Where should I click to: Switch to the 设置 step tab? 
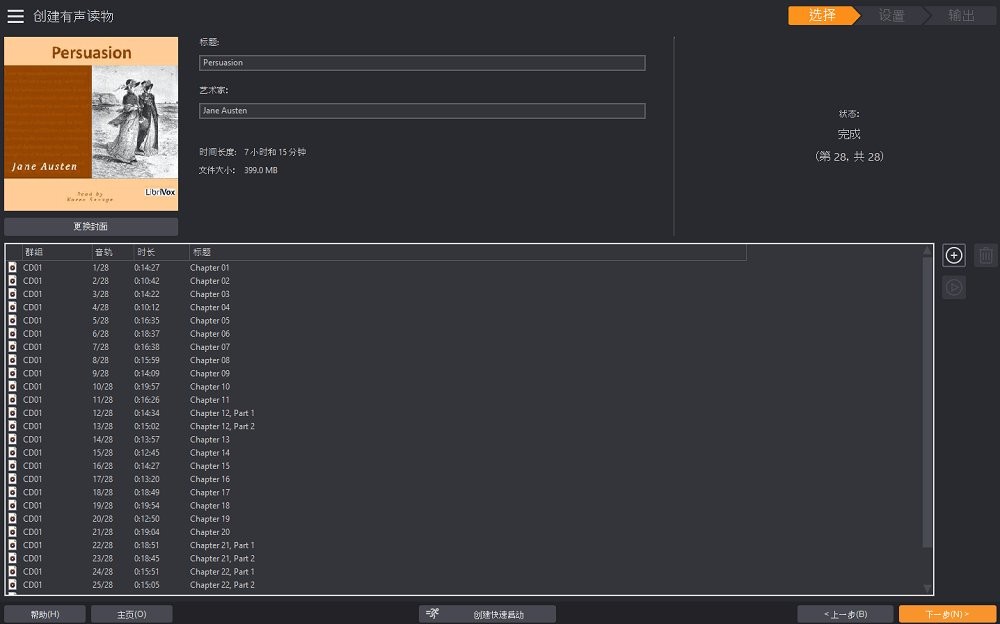[x=890, y=15]
